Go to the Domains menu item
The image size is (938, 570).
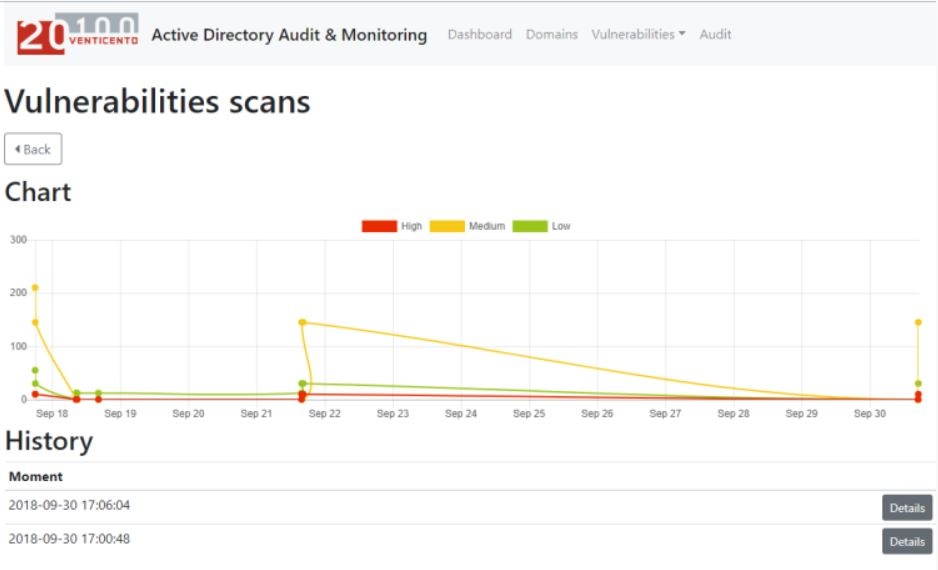point(552,35)
